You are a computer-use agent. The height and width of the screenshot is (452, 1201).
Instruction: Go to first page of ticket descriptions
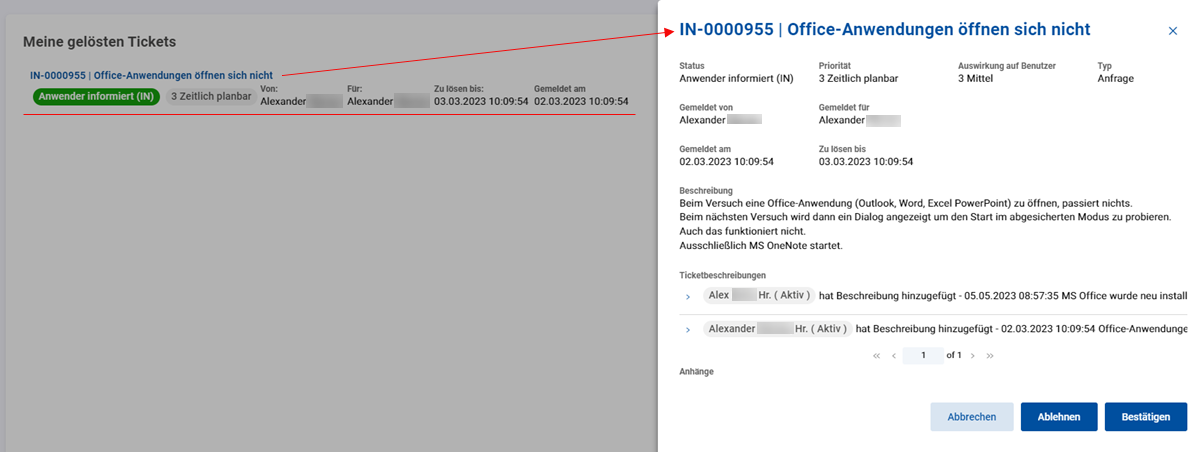tap(877, 355)
